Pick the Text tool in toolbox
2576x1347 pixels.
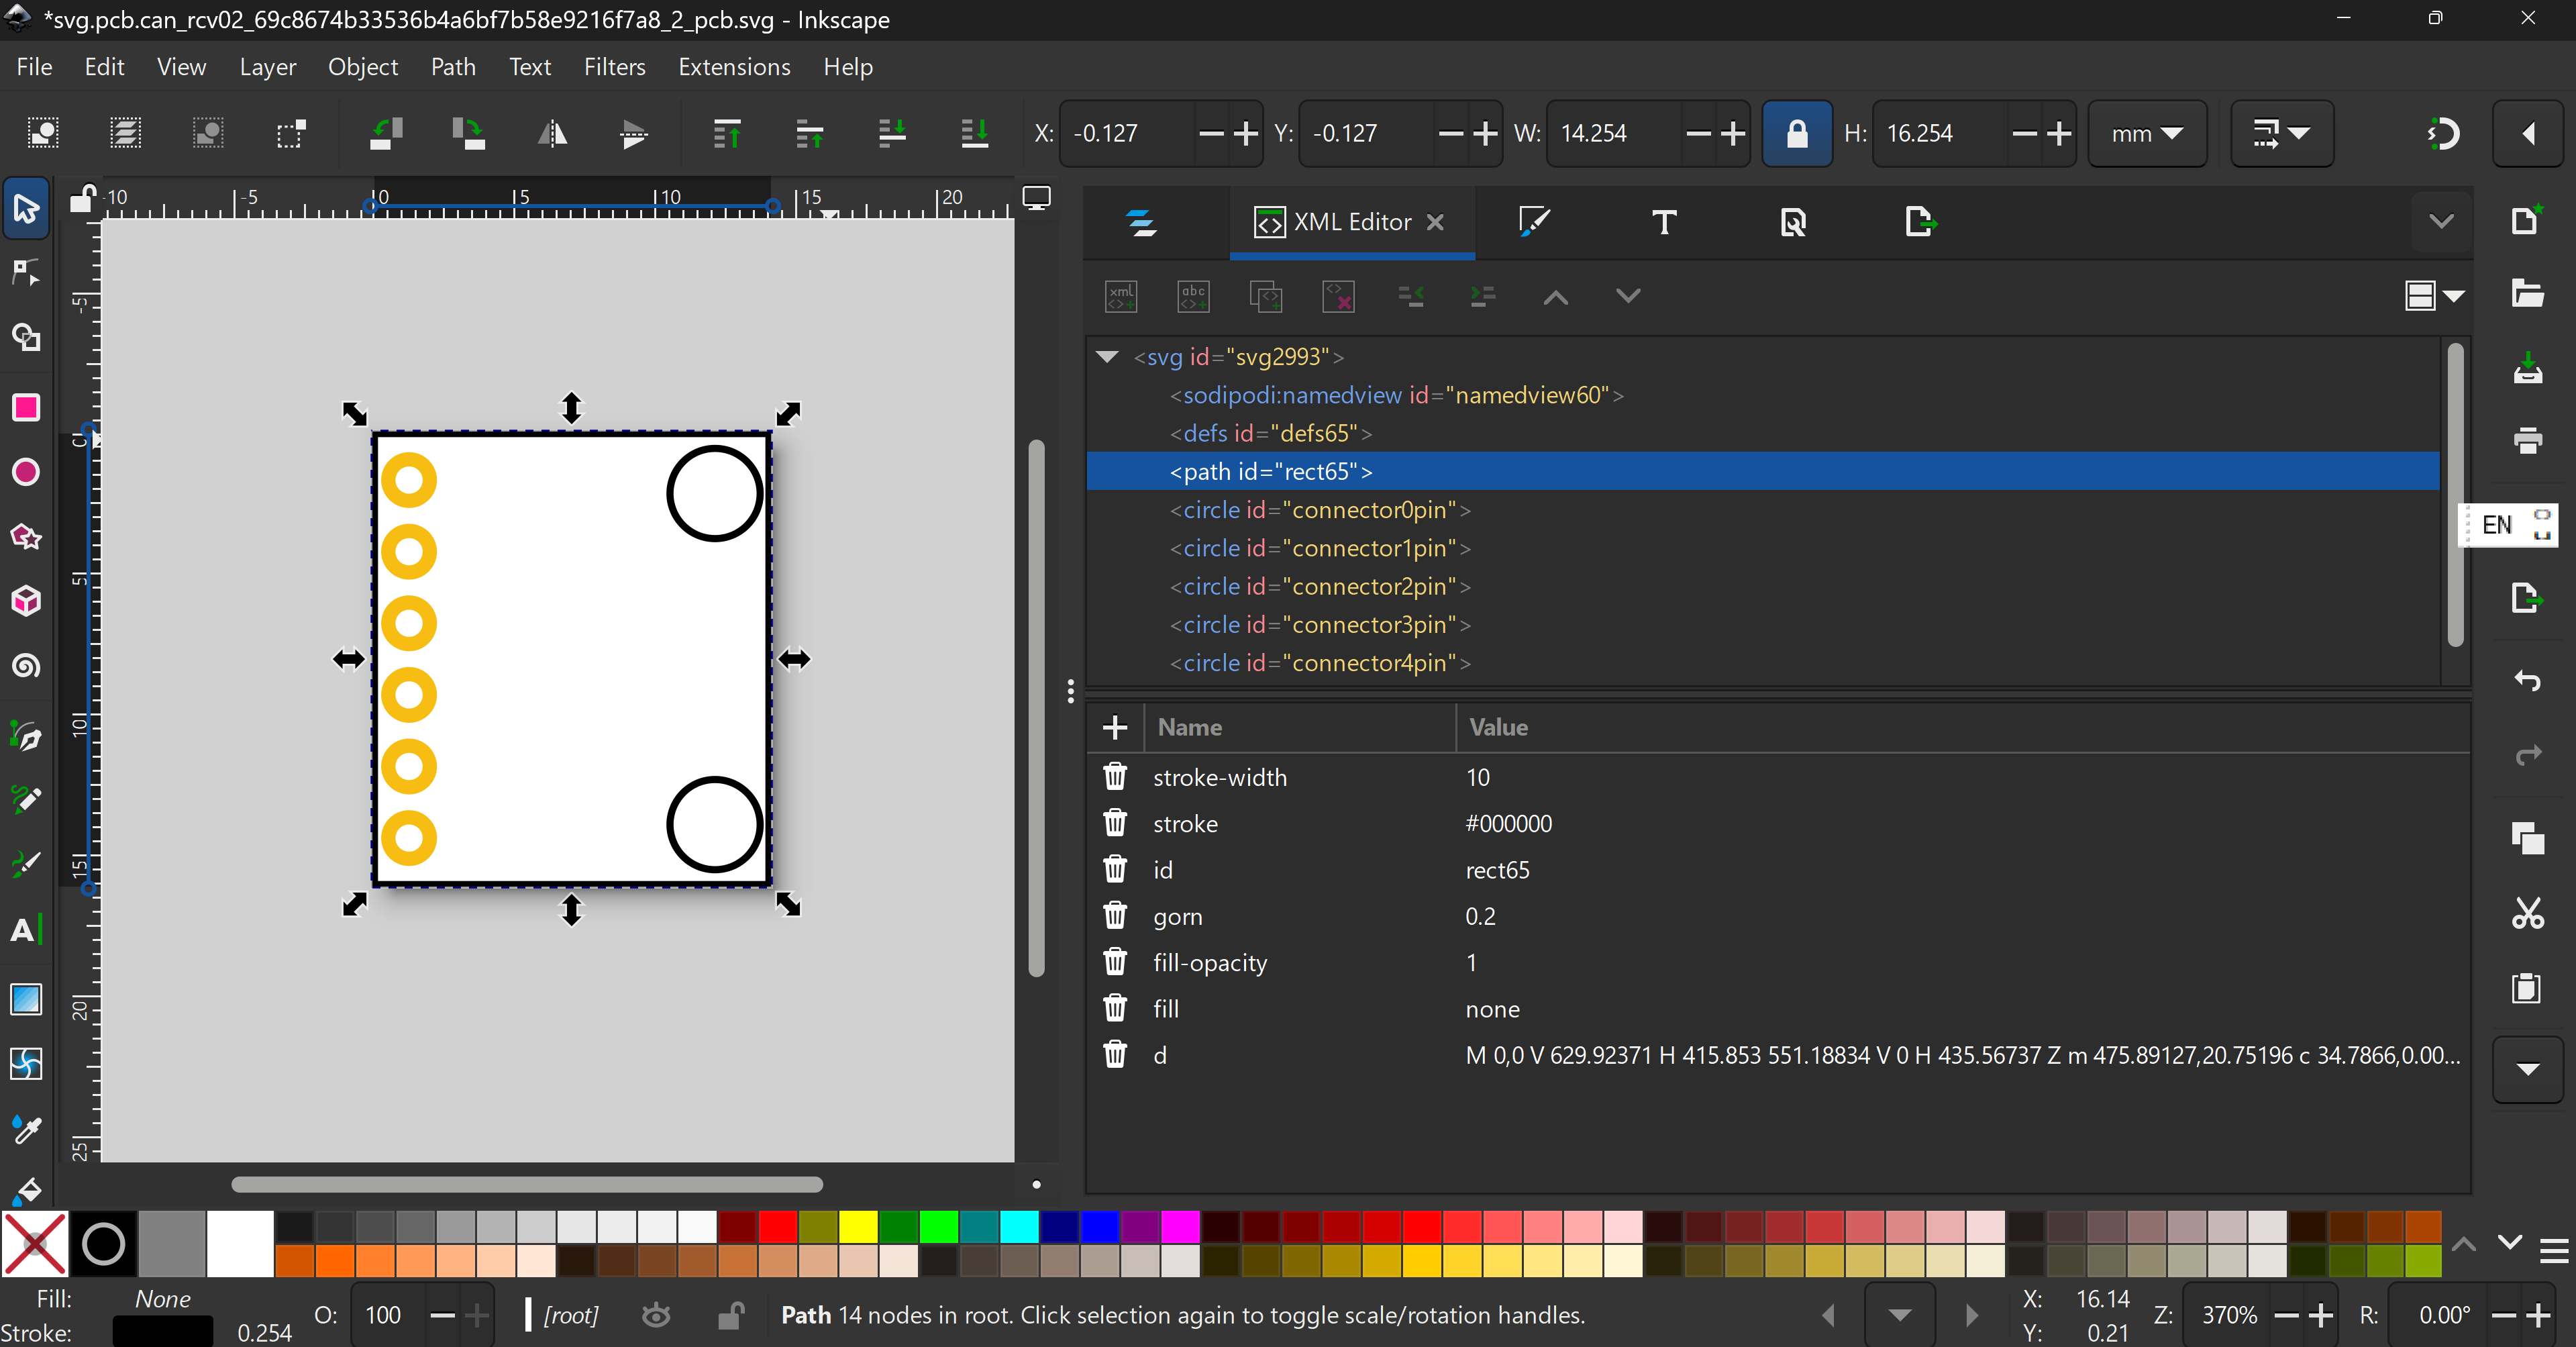pyautogui.click(x=26, y=930)
